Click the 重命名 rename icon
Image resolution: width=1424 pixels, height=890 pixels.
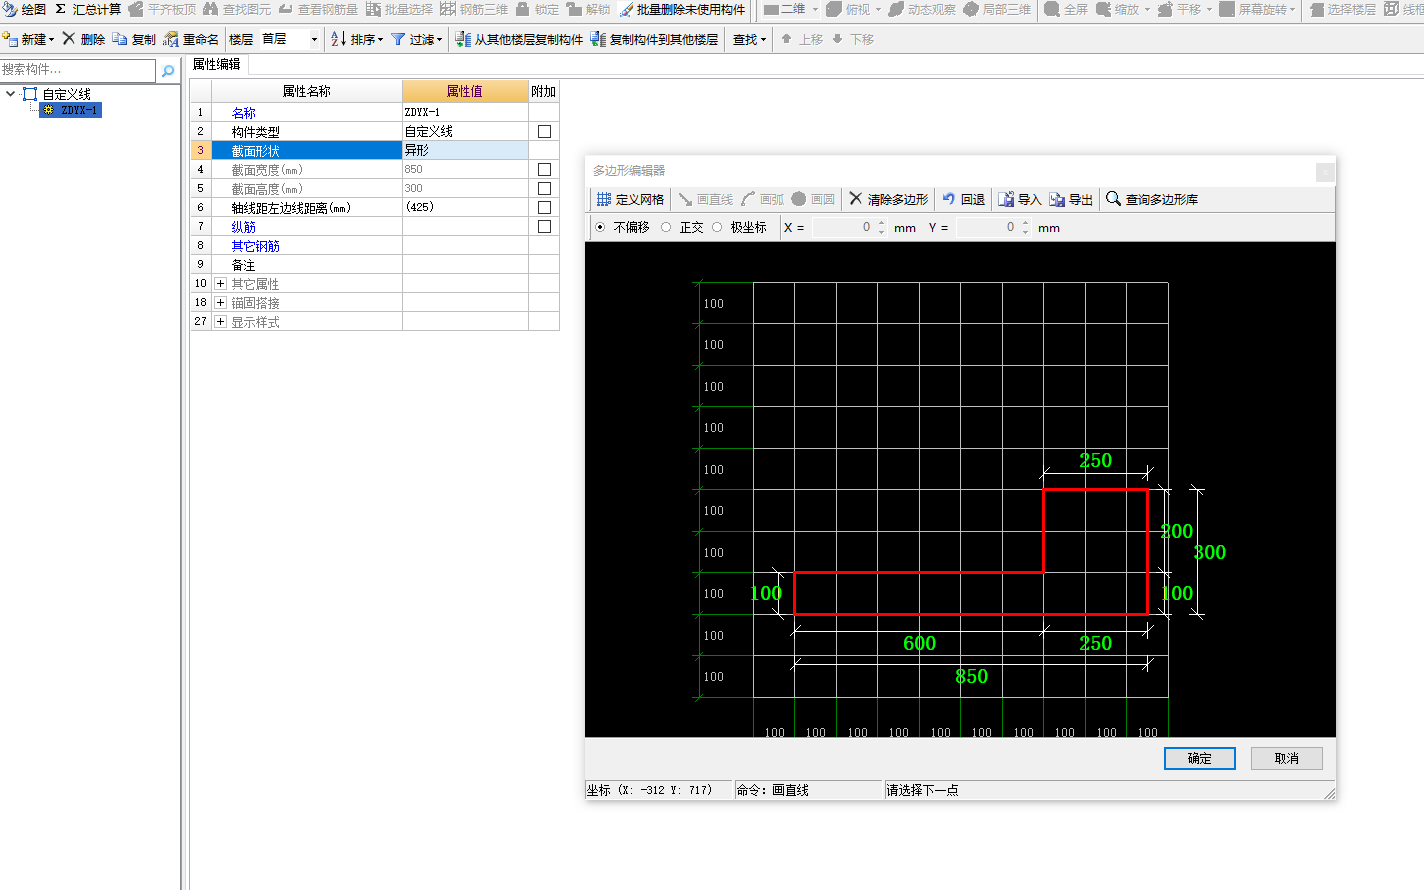[x=171, y=39]
